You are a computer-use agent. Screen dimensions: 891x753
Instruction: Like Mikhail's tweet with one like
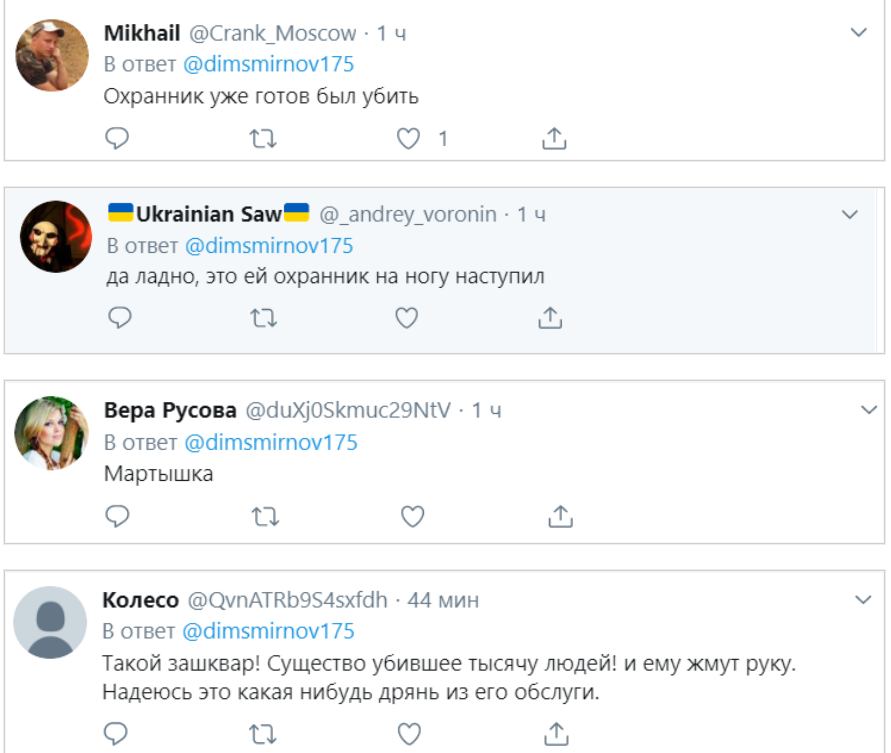(408, 139)
